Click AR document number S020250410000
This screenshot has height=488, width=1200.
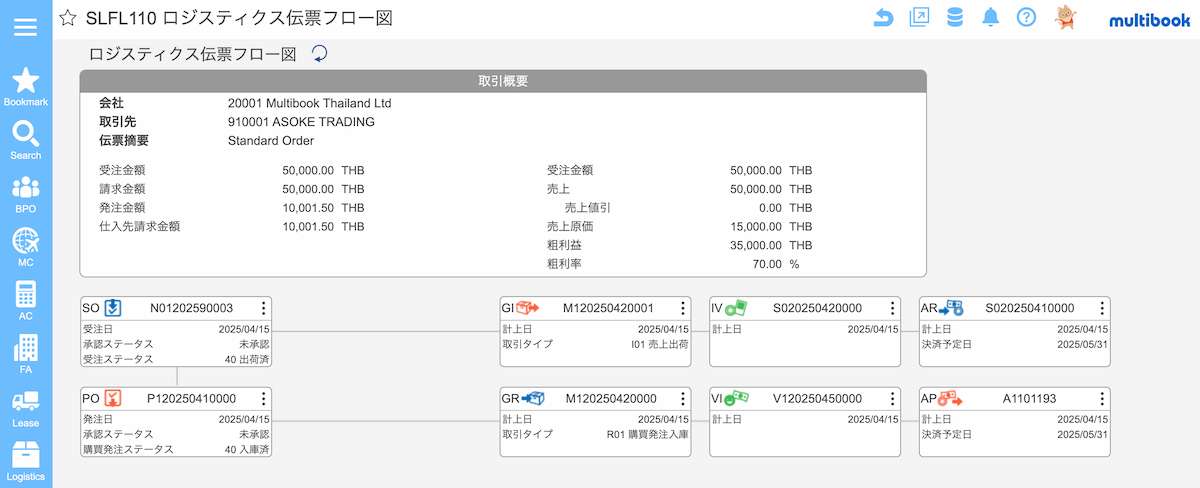pos(1029,309)
